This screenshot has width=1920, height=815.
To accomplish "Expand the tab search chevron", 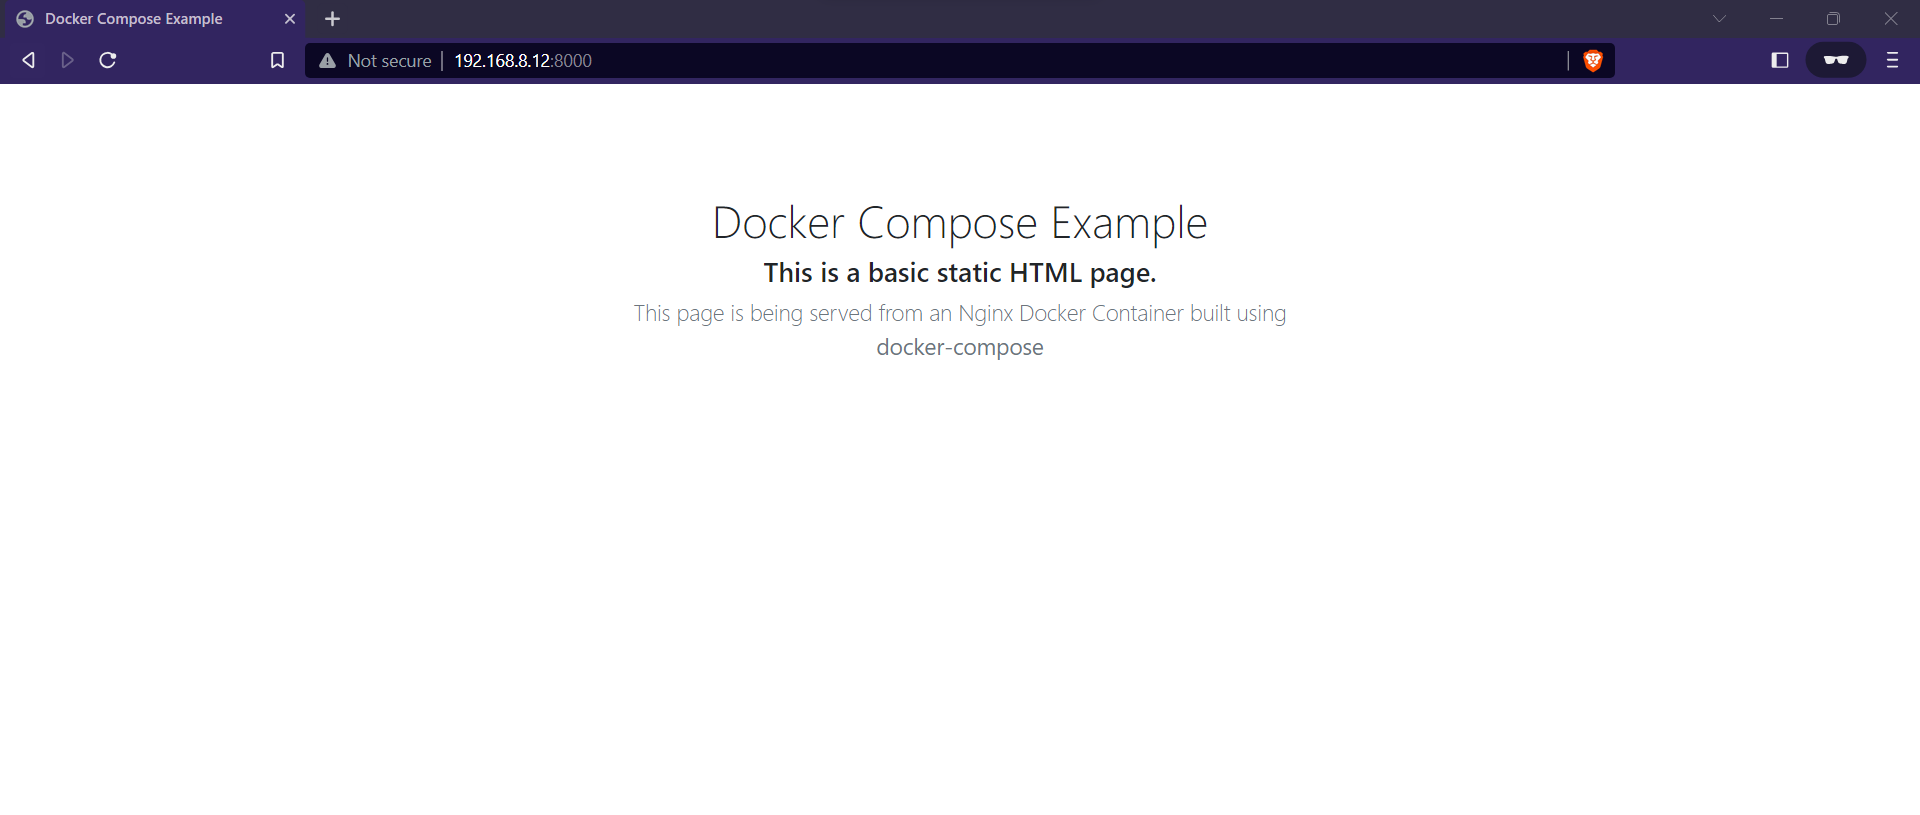I will [x=1719, y=19].
